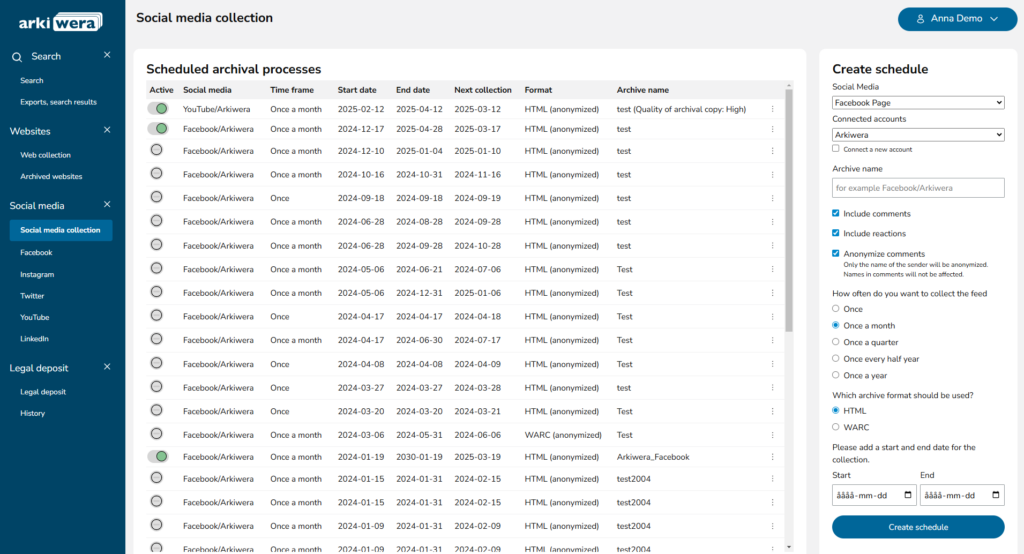Uncheck Anonymize comments
The image size is (1024, 554).
coord(836,253)
